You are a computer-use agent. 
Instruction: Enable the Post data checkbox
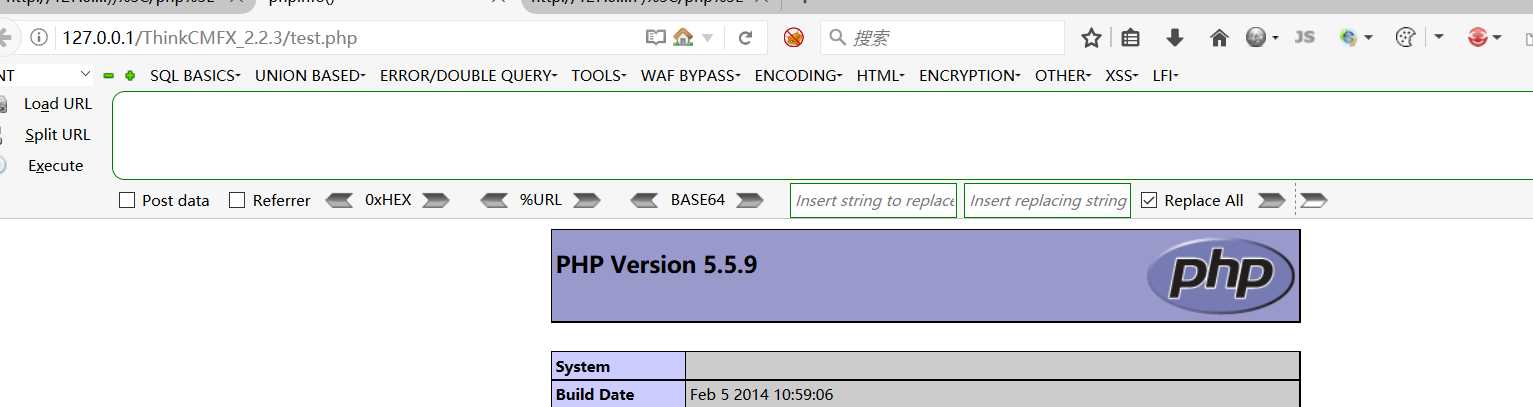point(127,200)
